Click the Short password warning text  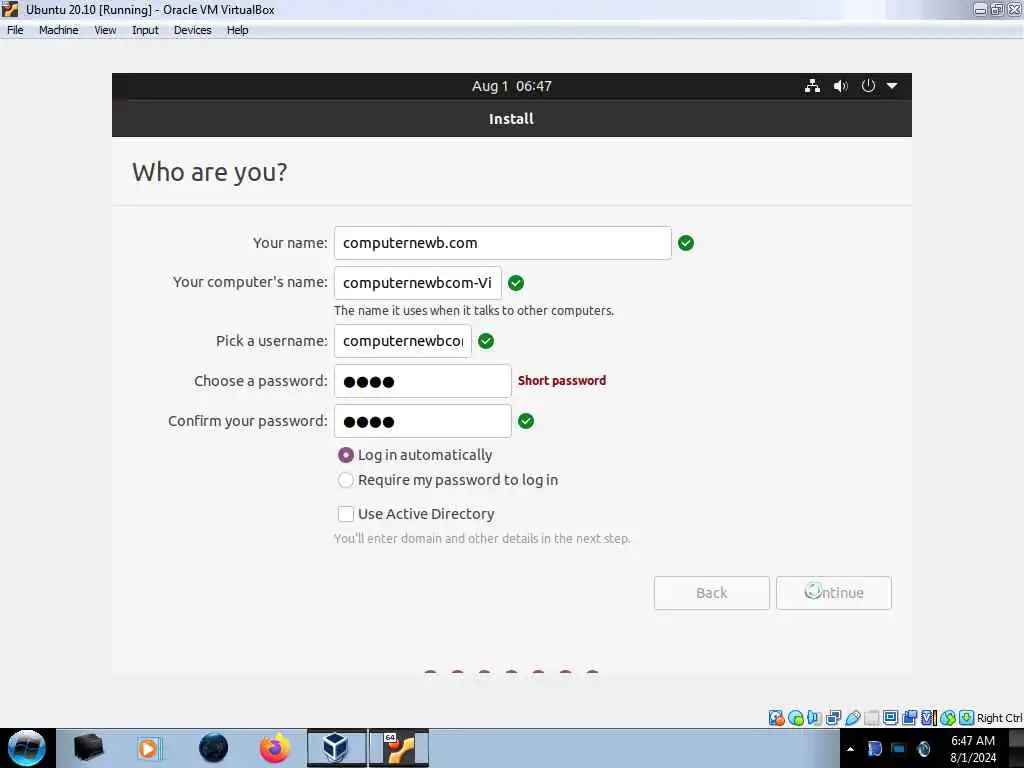(x=562, y=381)
